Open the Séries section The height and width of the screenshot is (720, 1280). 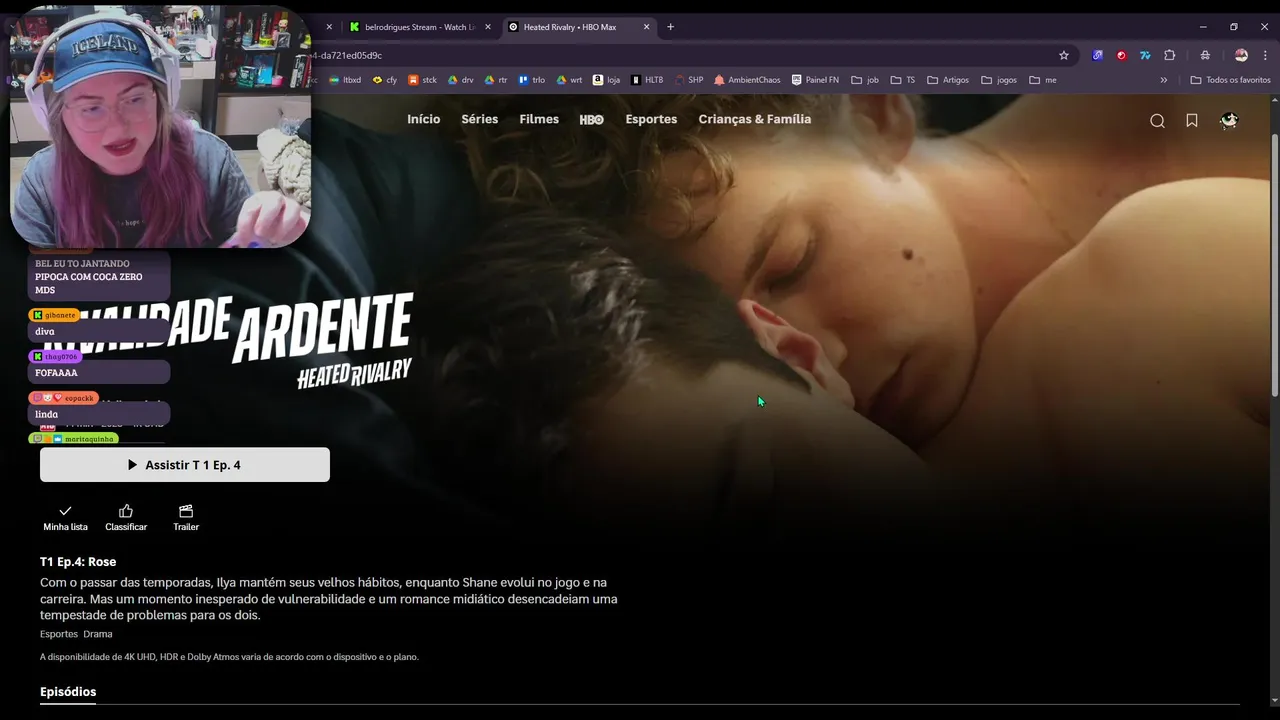click(479, 119)
